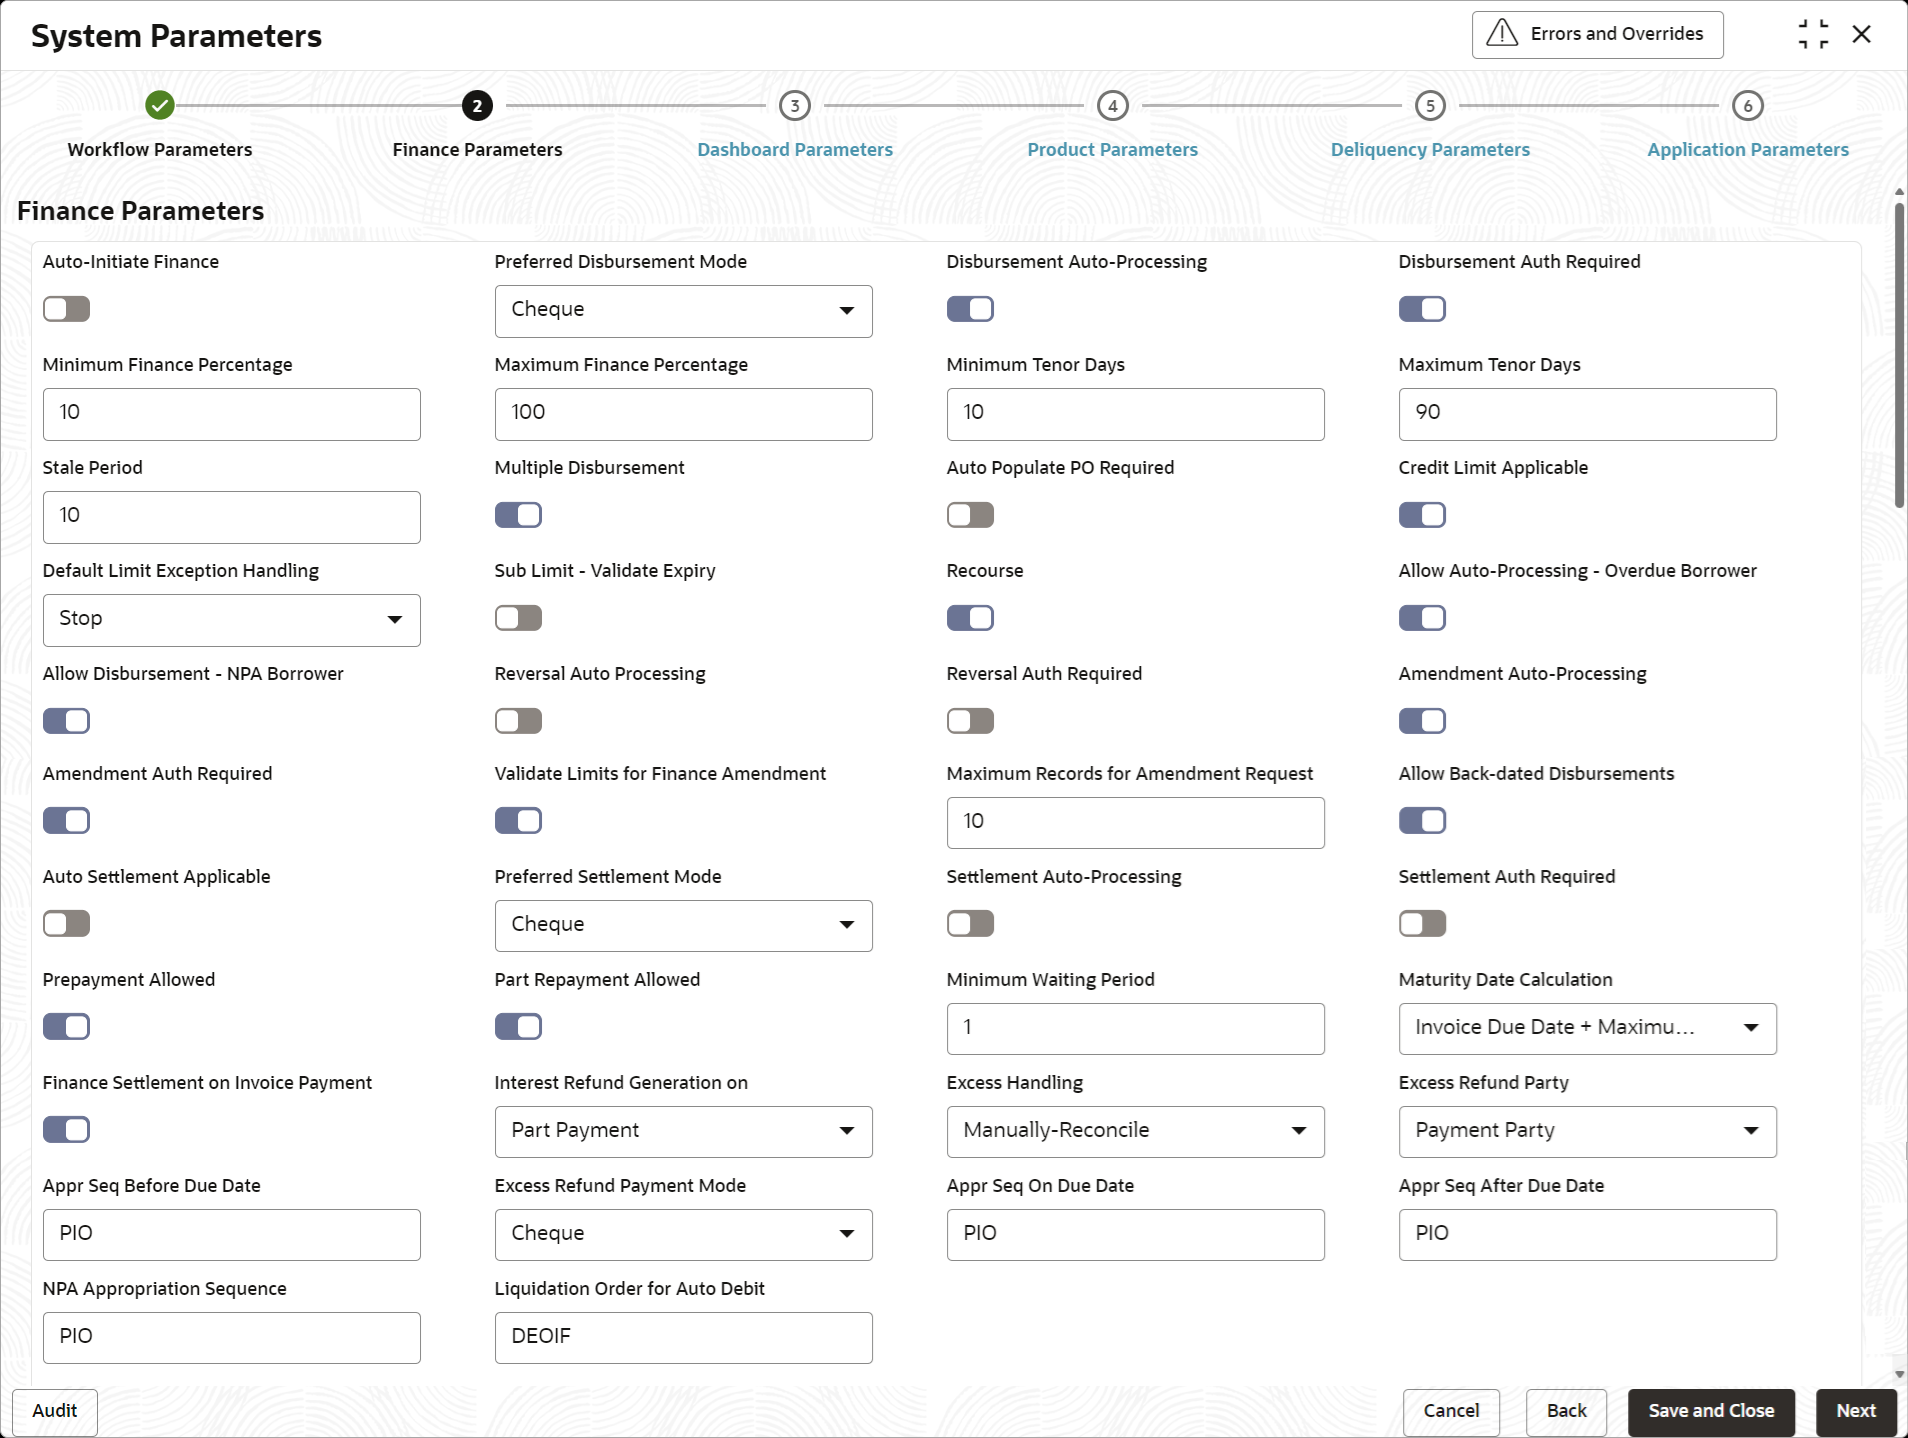This screenshot has width=1908, height=1438.
Task: Go to the Dashboard Parameters tab
Action: [x=795, y=150]
